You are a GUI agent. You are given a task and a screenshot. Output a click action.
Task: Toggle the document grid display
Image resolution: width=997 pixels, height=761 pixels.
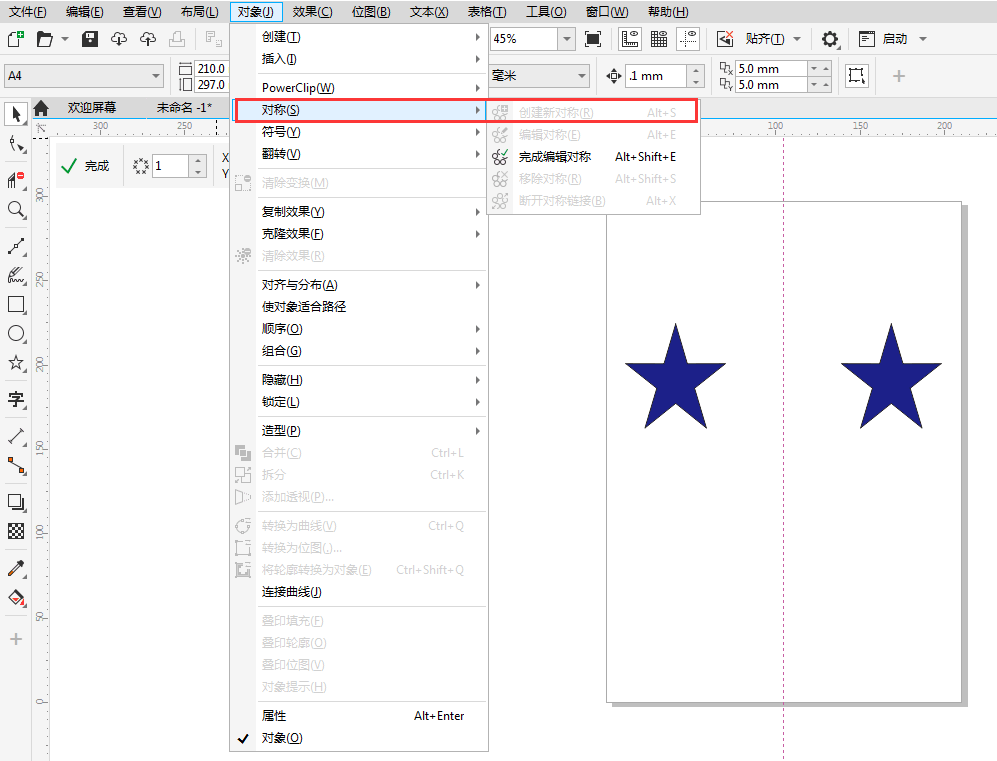click(x=659, y=38)
